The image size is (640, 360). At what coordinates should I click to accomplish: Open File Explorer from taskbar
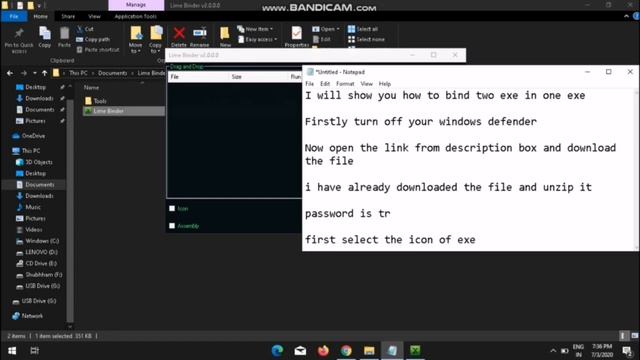(369, 351)
